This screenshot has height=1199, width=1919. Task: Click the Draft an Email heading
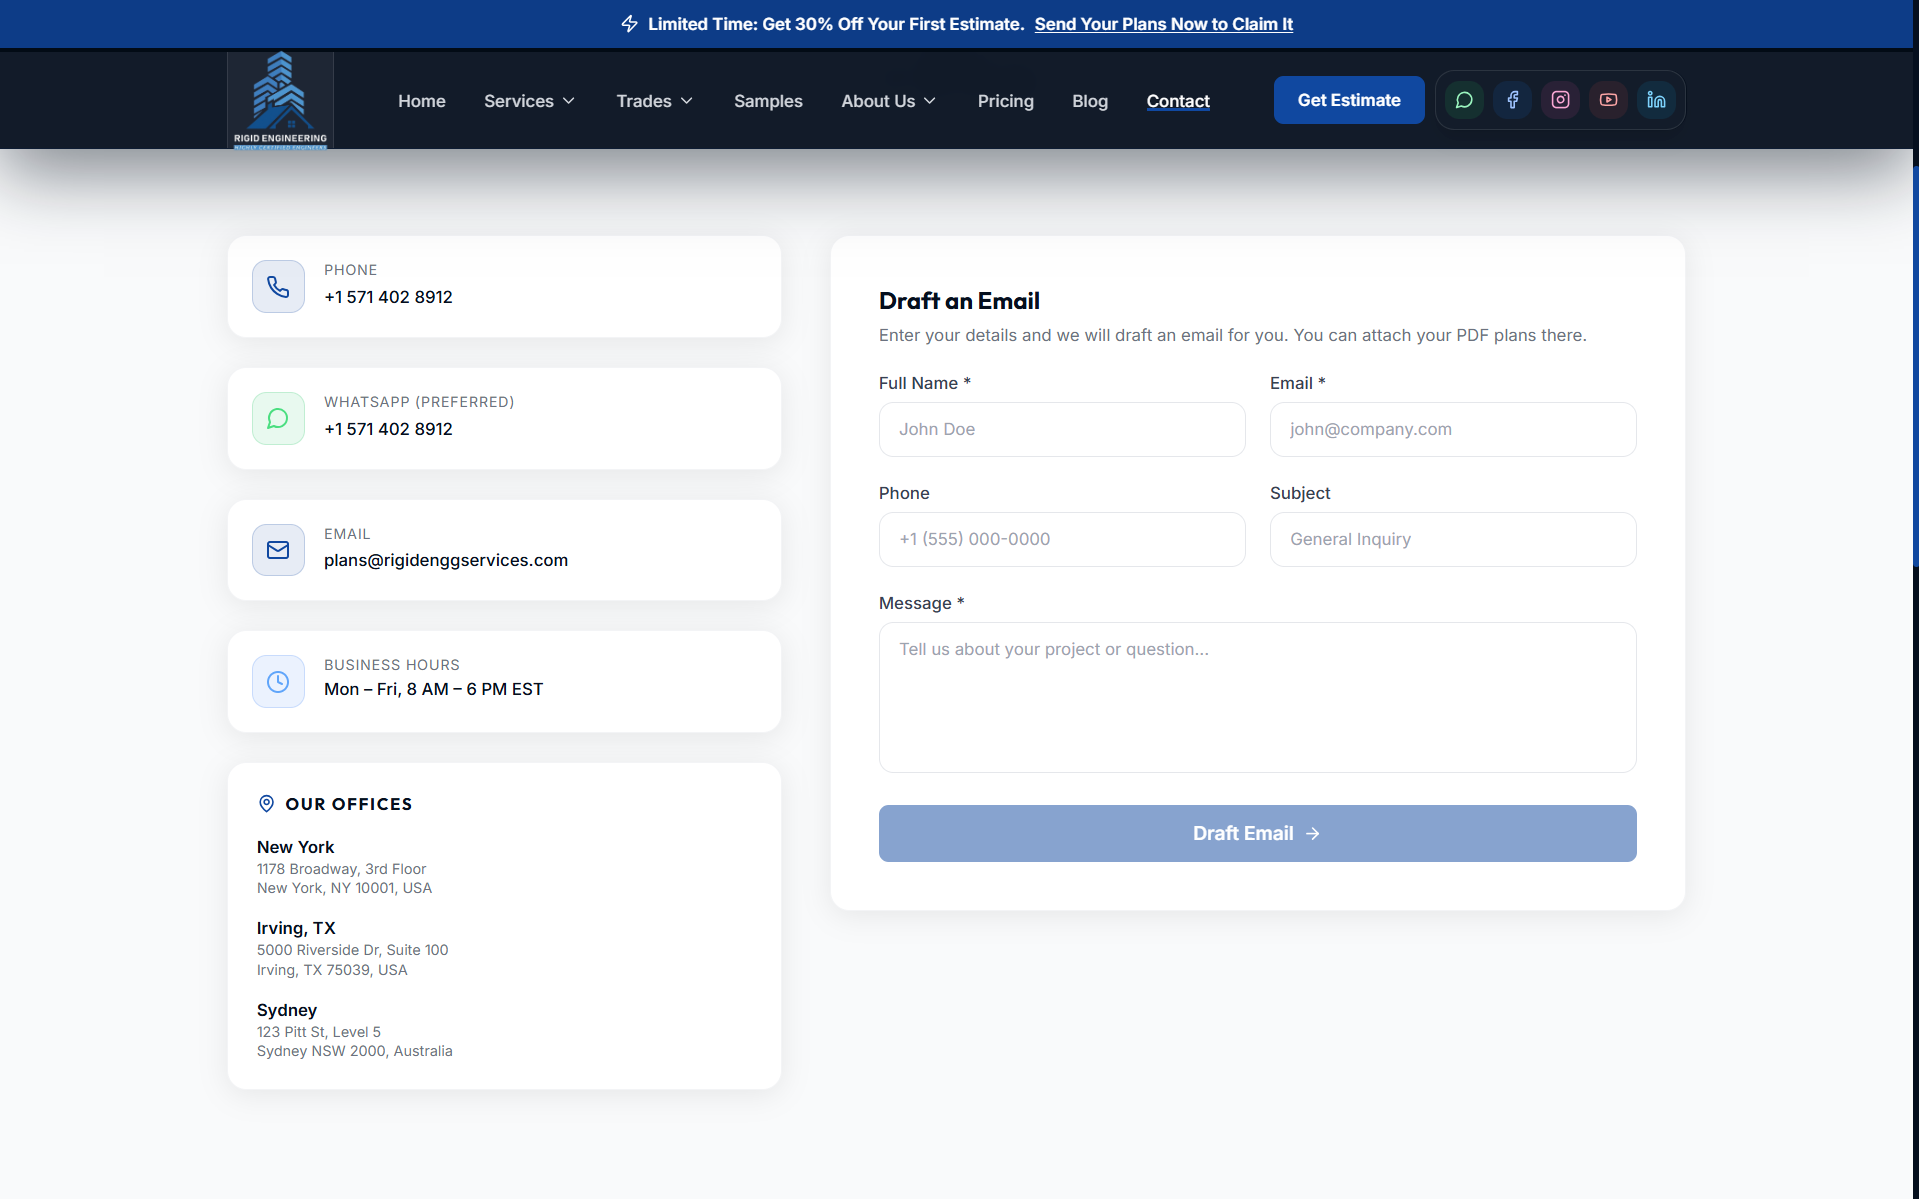[x=959, y=301]
